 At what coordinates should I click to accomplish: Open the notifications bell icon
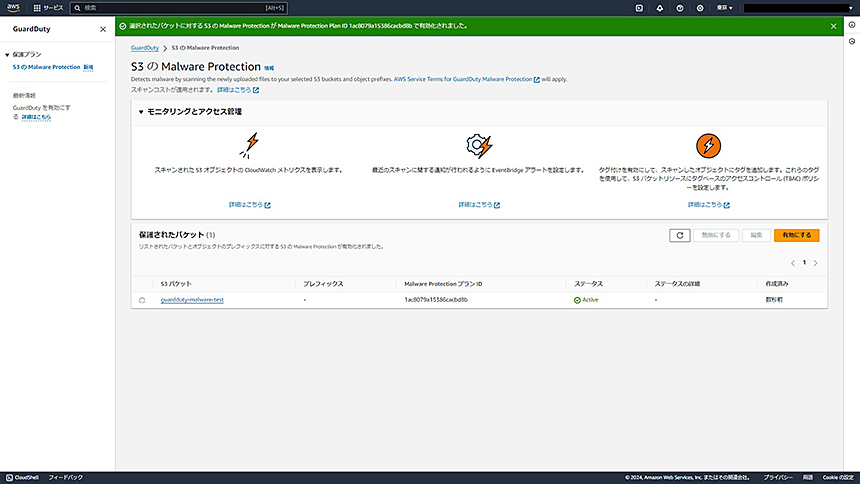659,8
